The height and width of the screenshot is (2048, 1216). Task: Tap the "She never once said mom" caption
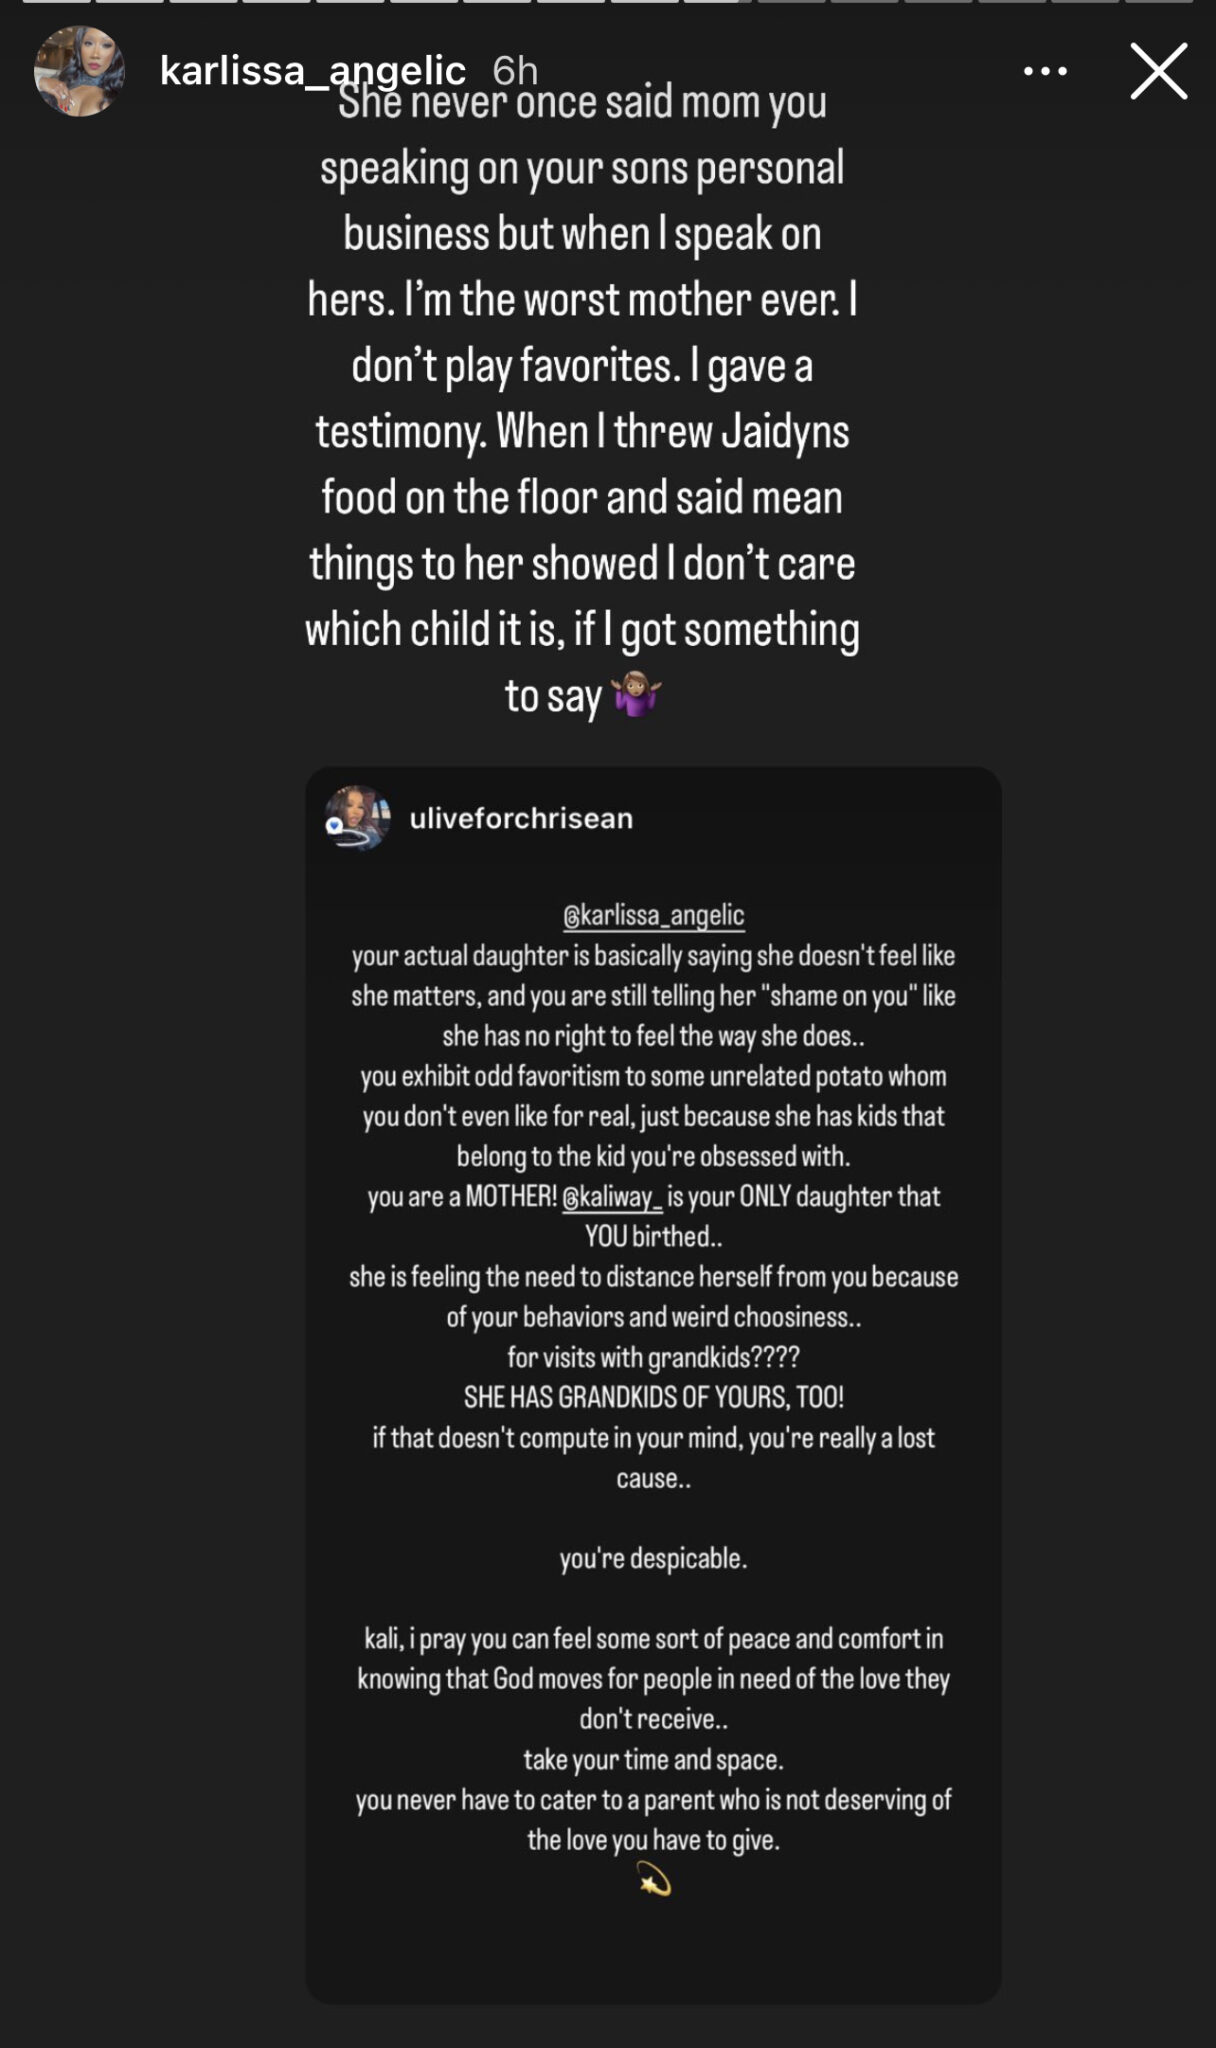coord(582,102)
